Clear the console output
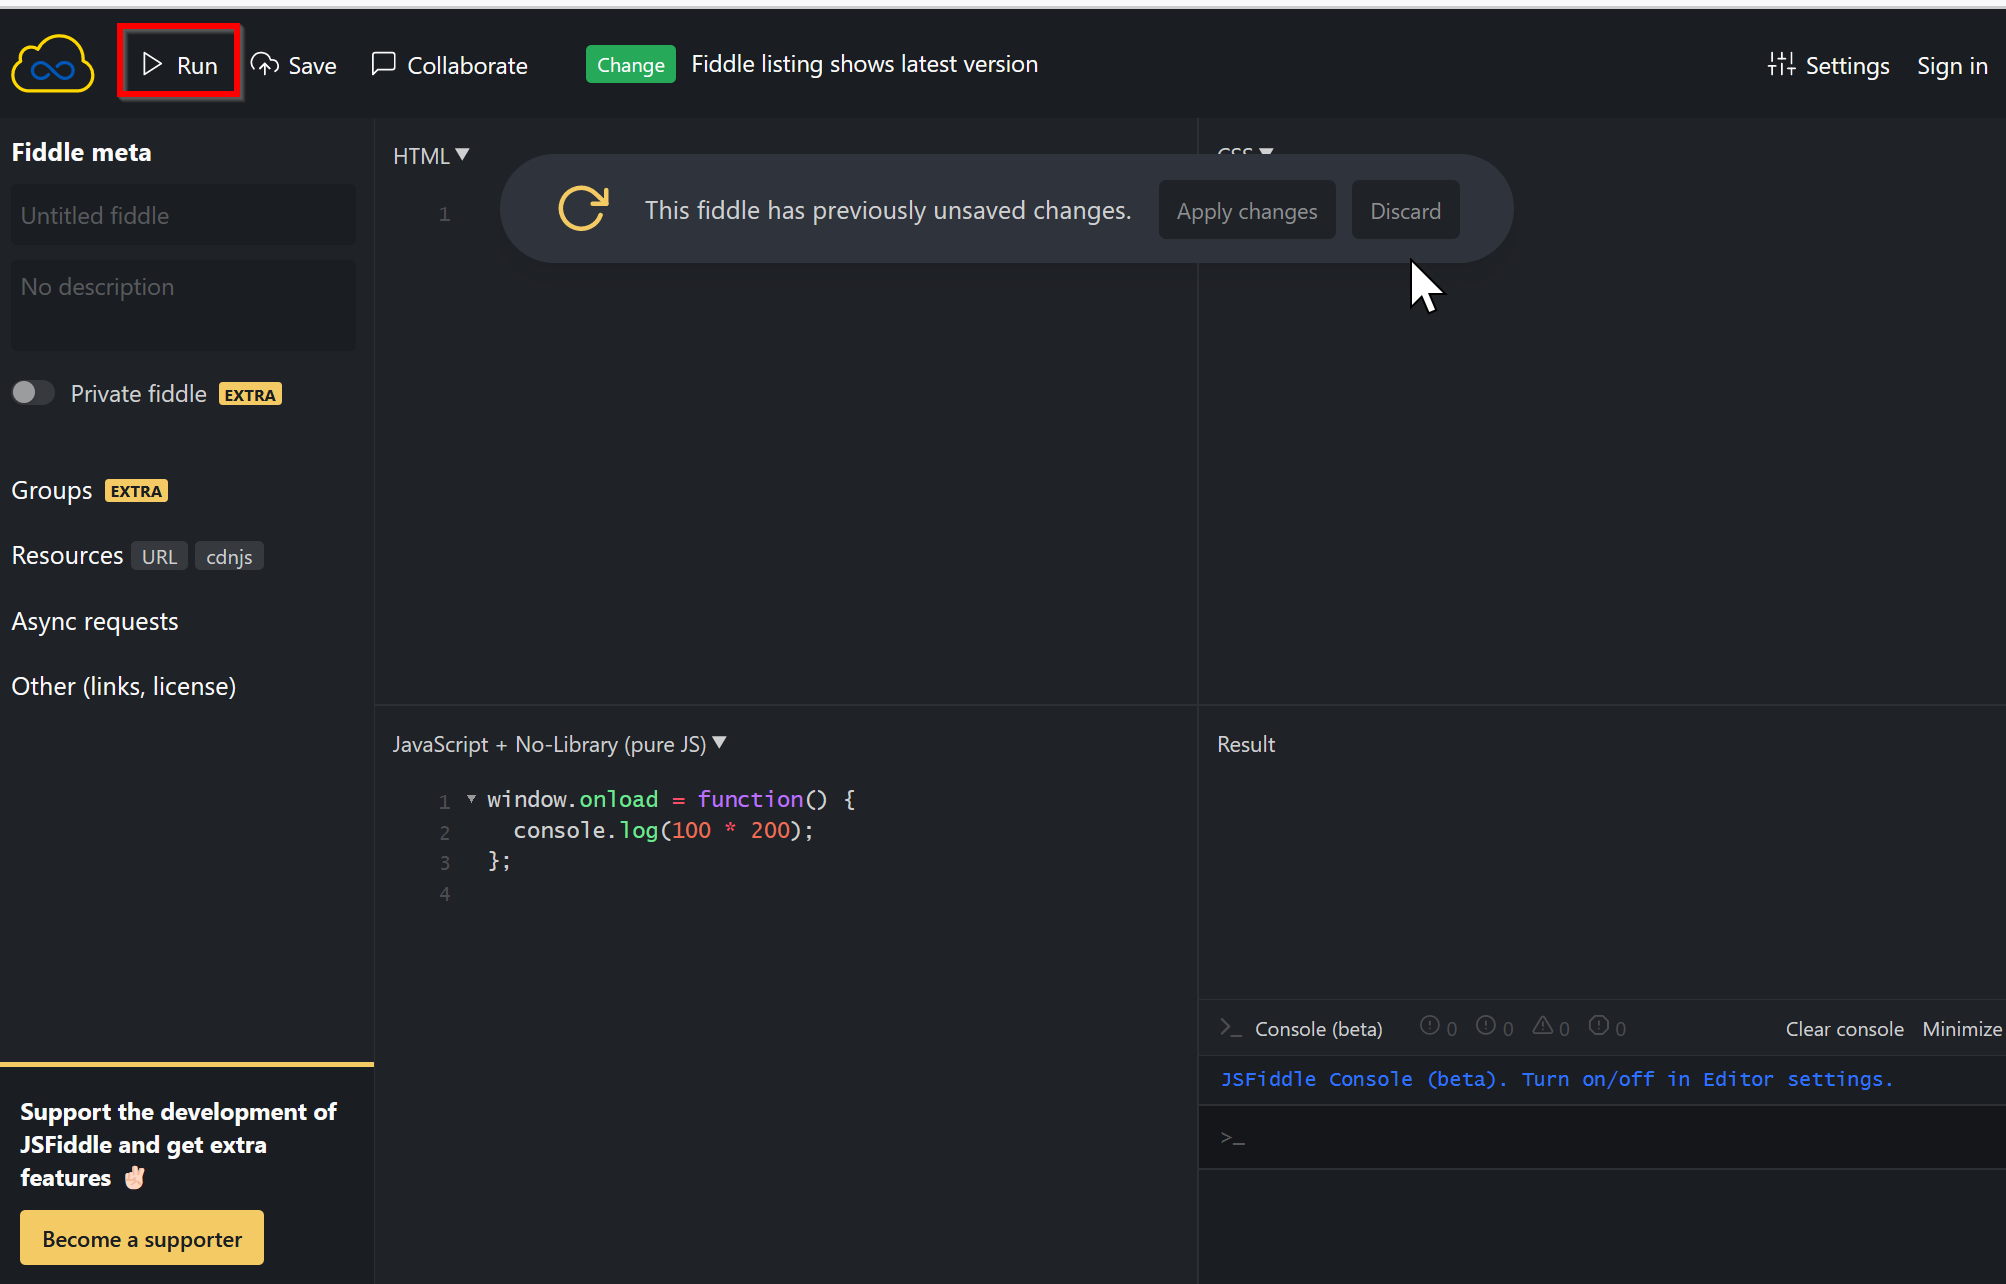 [1845, 1029]
